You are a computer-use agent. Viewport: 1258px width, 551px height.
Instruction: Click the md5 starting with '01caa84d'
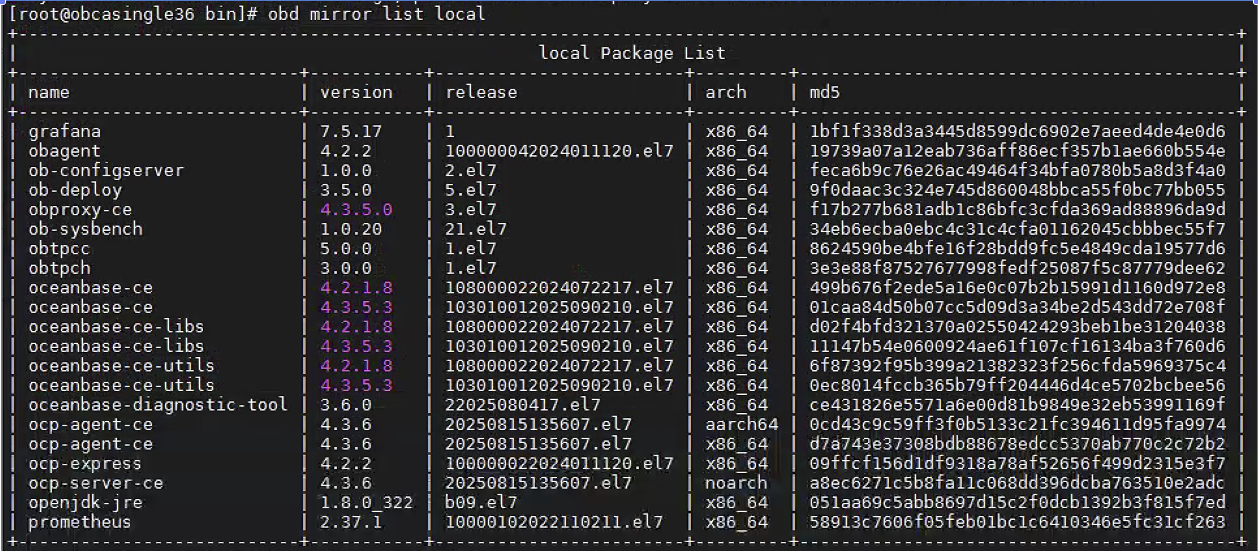click(x=1017, y=307)
